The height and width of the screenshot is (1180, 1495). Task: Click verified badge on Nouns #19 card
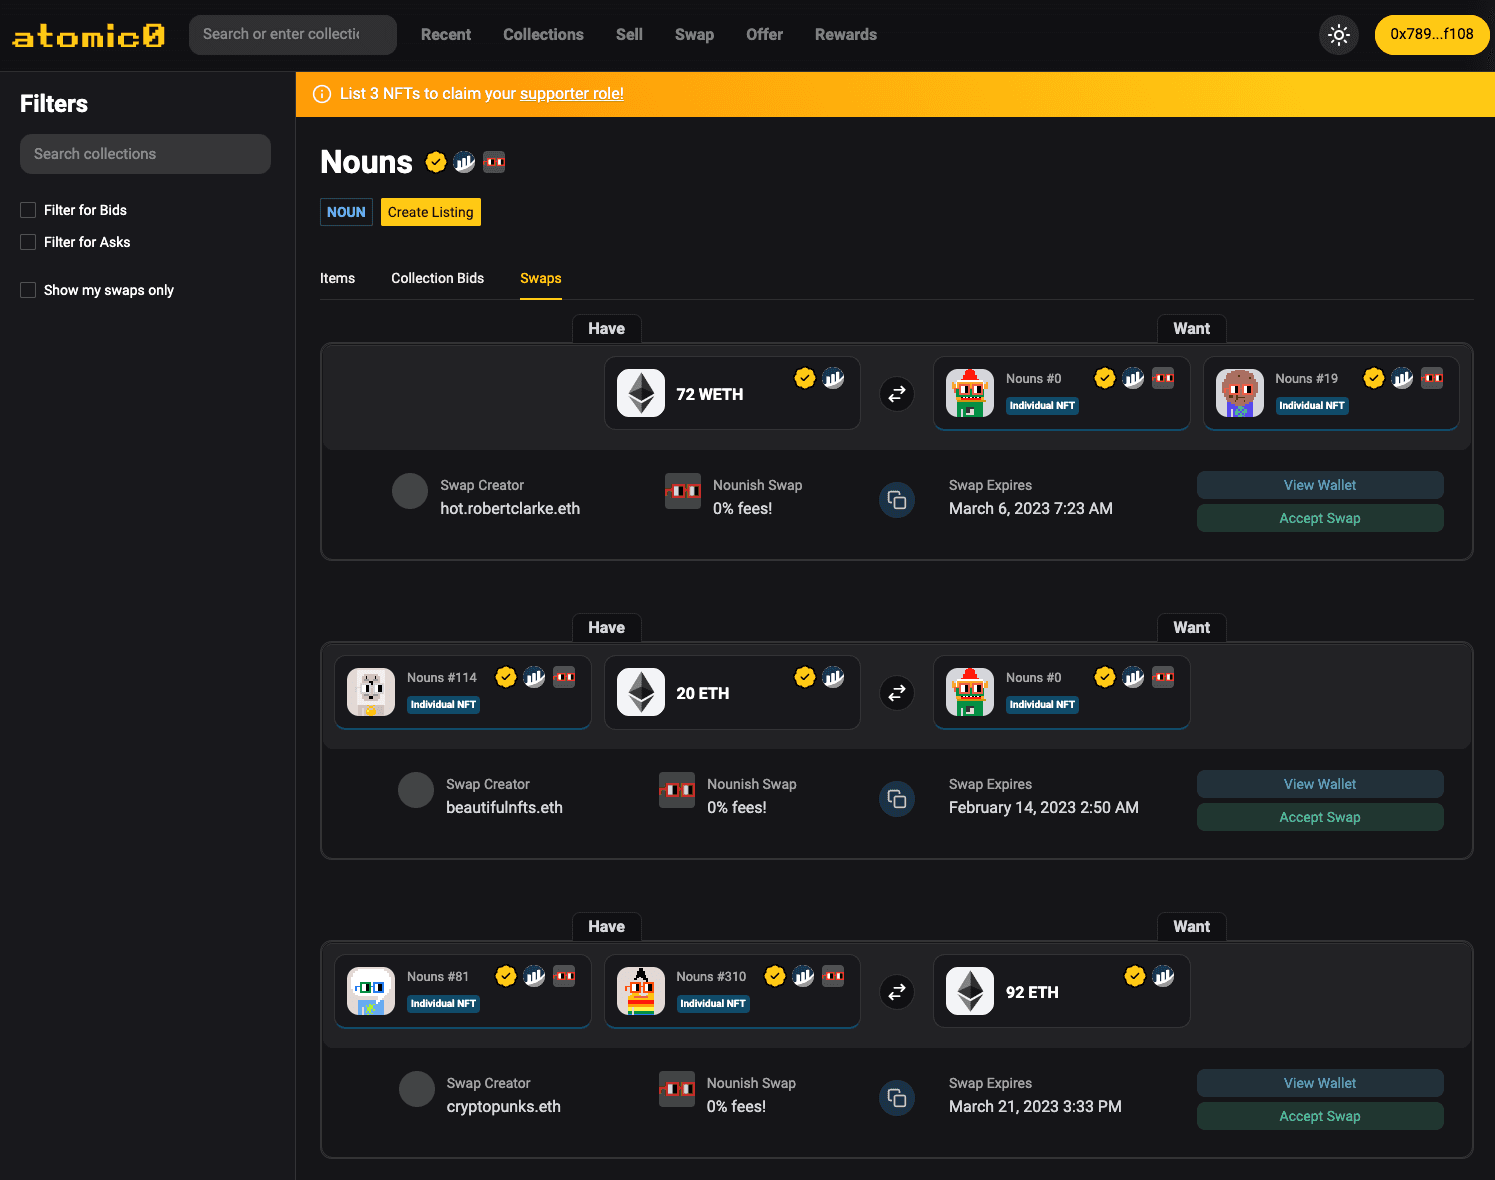(1374, 378)
